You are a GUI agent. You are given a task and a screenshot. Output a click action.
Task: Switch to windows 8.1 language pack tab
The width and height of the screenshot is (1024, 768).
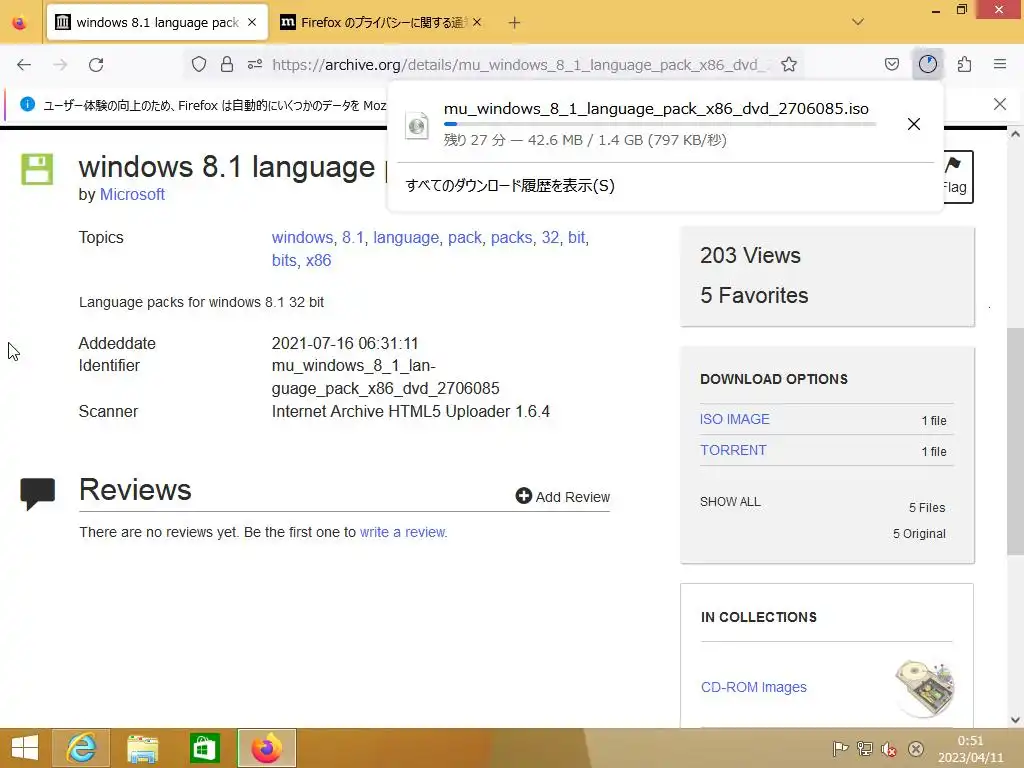pos(157,22)
